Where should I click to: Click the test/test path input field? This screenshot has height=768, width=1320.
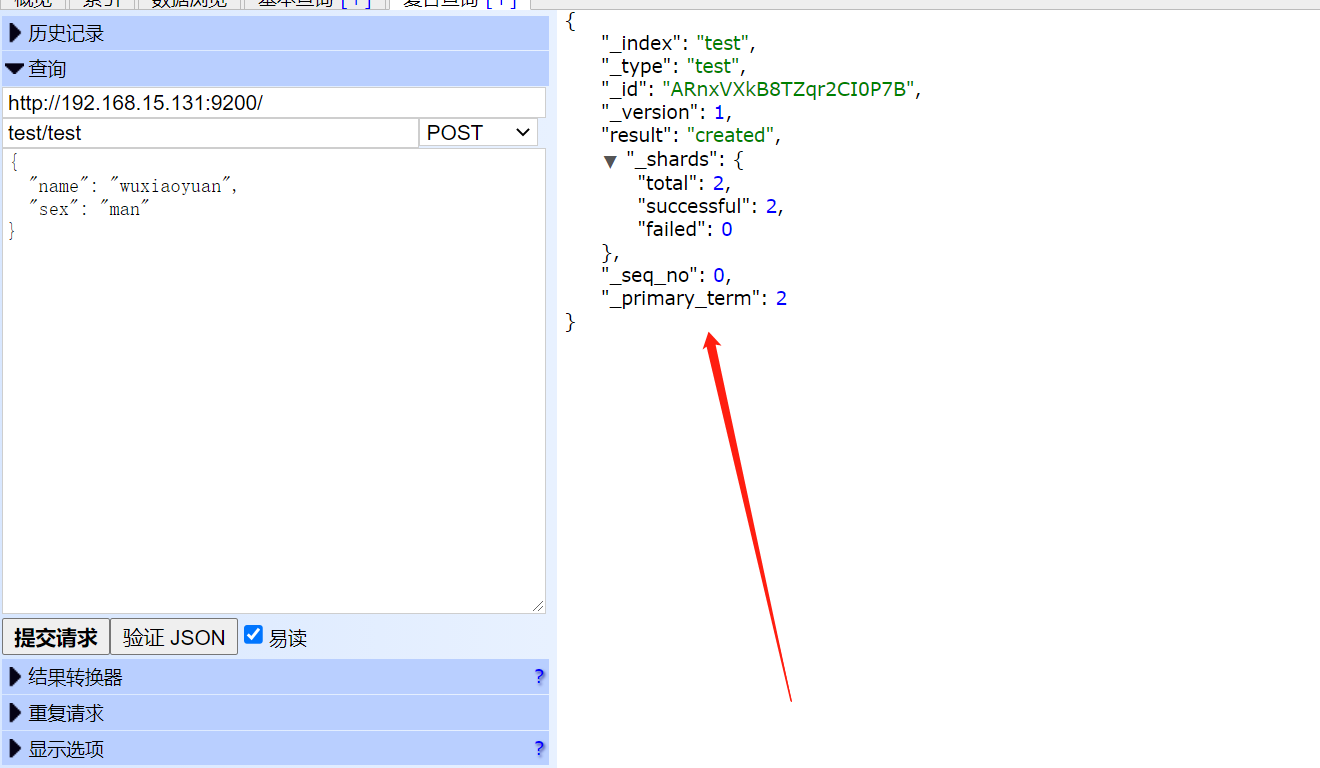coord(209,132)
